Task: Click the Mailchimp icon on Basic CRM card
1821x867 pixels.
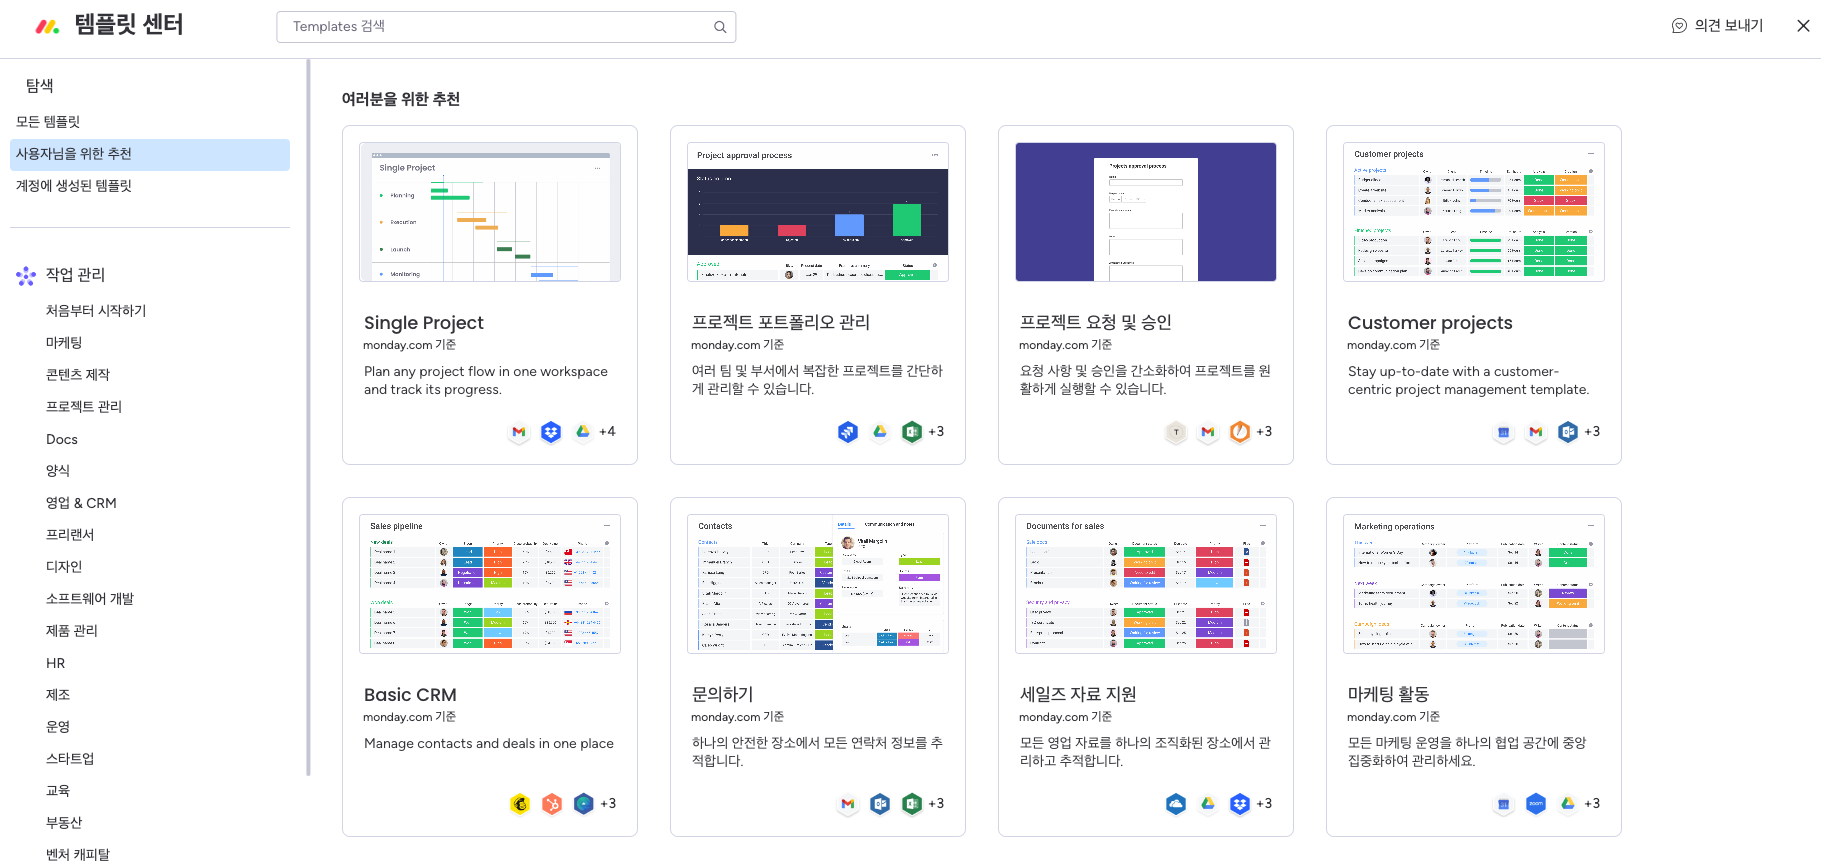Action: (520, 804)
